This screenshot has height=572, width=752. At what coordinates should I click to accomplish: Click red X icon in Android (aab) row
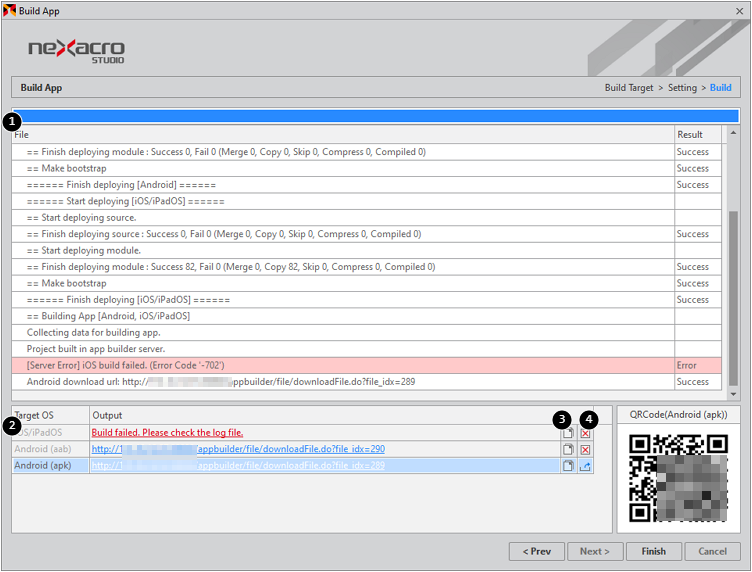click(x=586, y=450)
